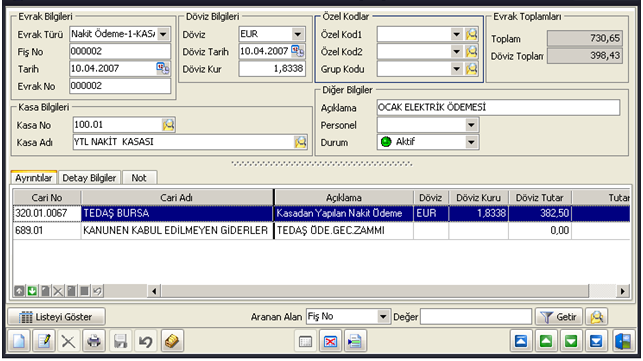
Task: Click the horizontal scrollbar left arrow
Action: [x=154, y=291]
